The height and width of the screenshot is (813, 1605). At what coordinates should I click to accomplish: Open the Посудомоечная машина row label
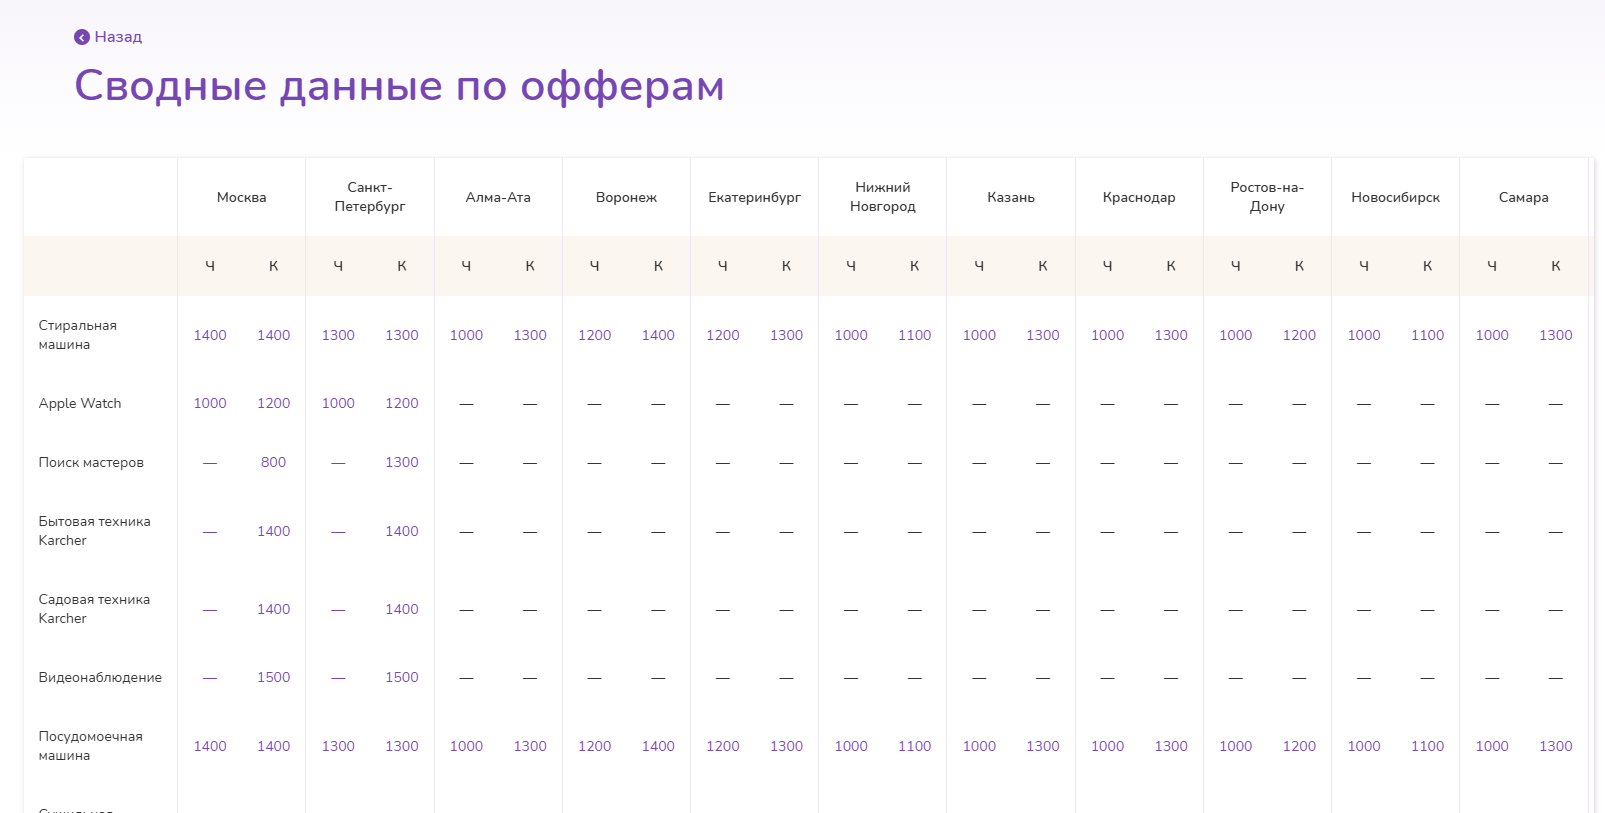coord(90,746)
